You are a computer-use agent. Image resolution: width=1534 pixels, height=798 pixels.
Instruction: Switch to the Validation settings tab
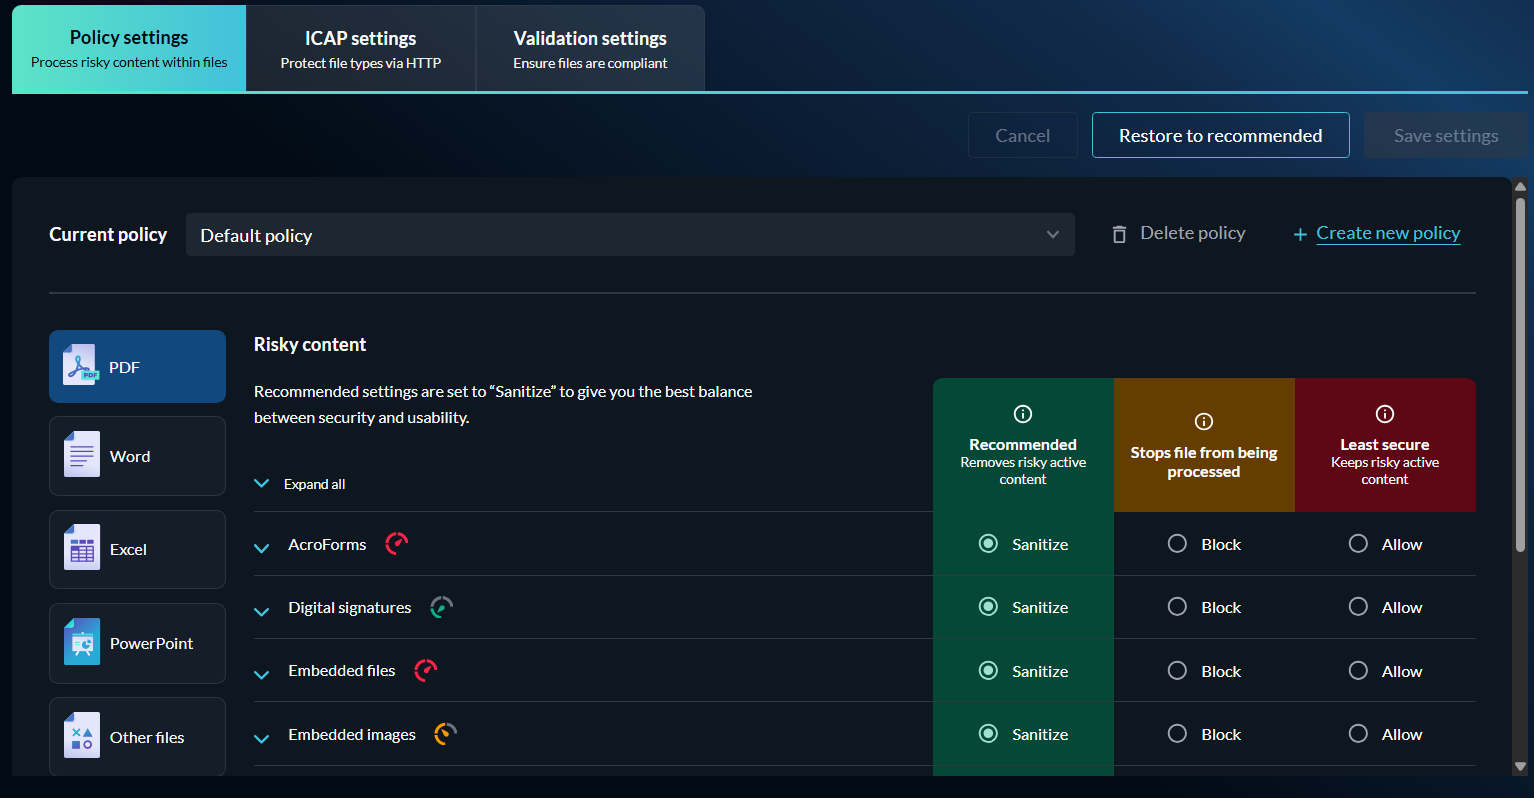click(590, 49)
